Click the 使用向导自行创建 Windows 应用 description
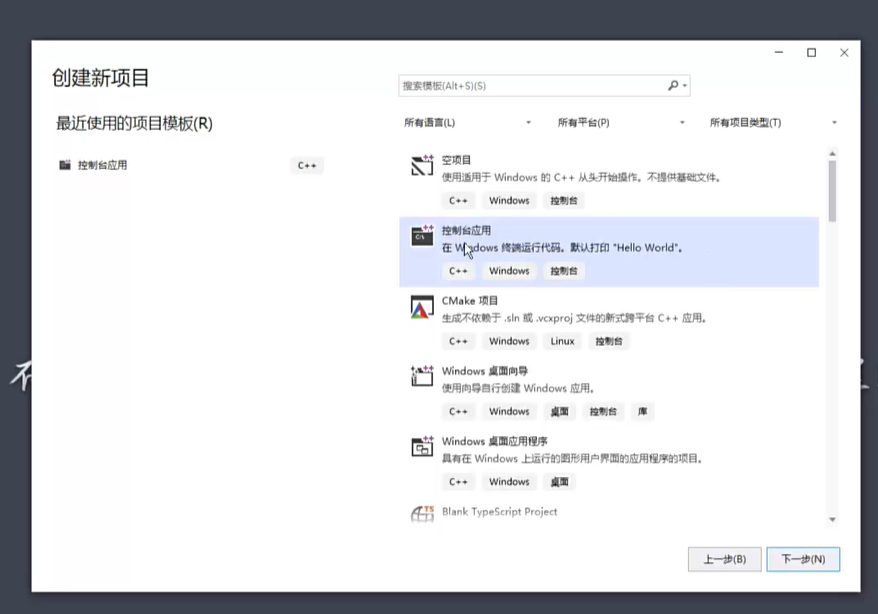Viewport: 878px width, 614px height. pyautogui.click(x=519, y=388)
